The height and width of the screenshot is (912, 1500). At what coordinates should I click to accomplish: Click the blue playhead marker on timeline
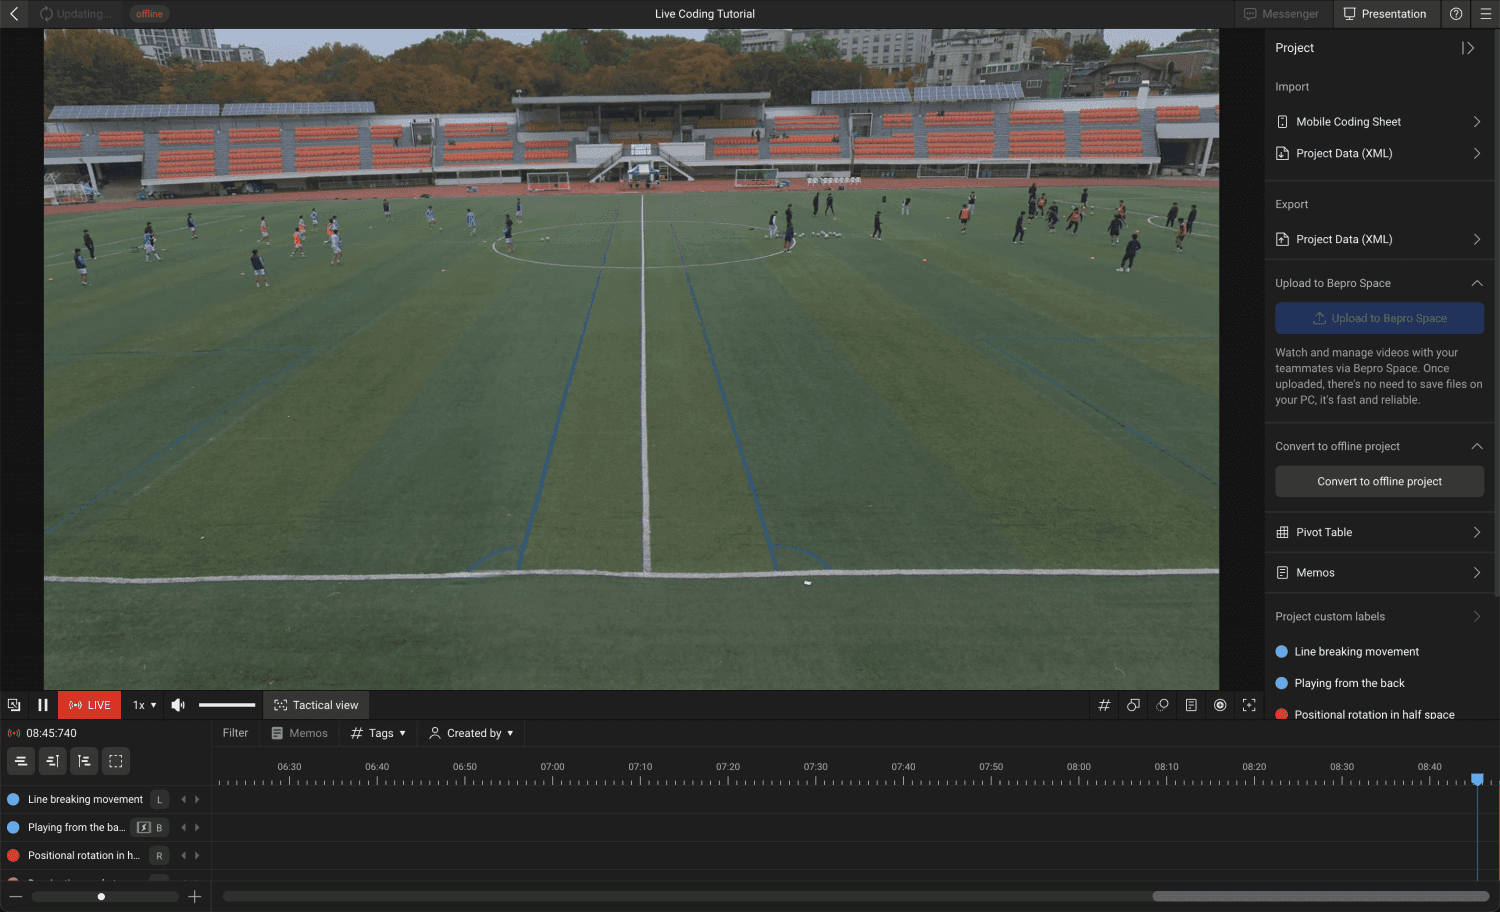pos(1477,779)
